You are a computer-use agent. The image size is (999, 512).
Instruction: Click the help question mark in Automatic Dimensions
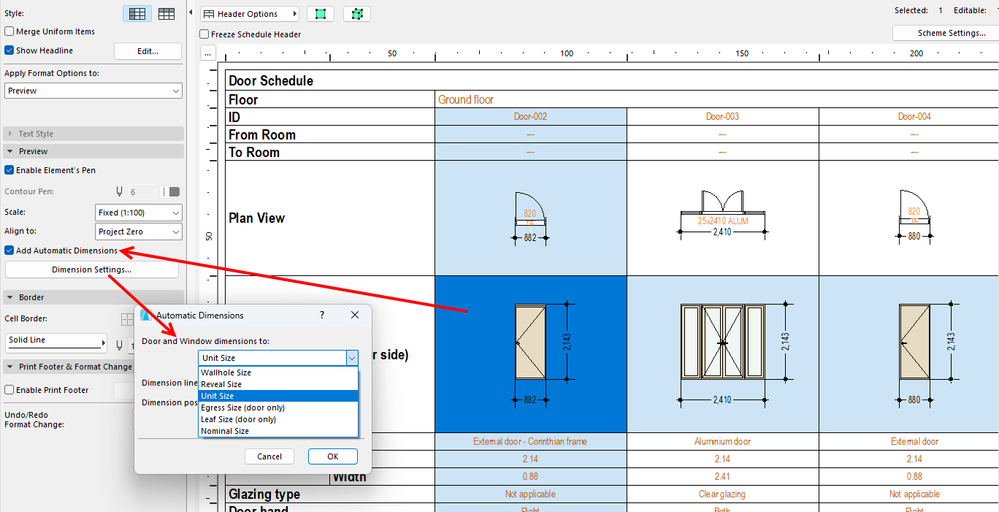tap(321, 315)
